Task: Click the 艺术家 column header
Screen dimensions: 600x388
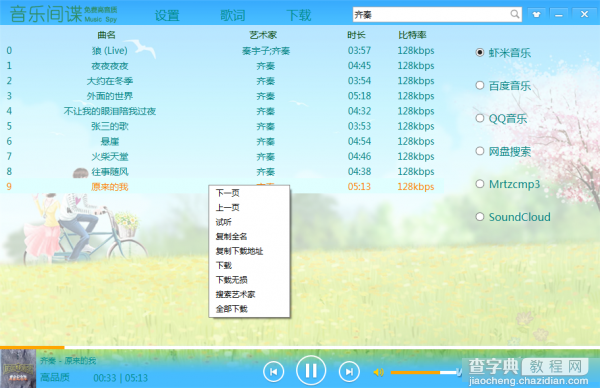Action: pos(263,35)
